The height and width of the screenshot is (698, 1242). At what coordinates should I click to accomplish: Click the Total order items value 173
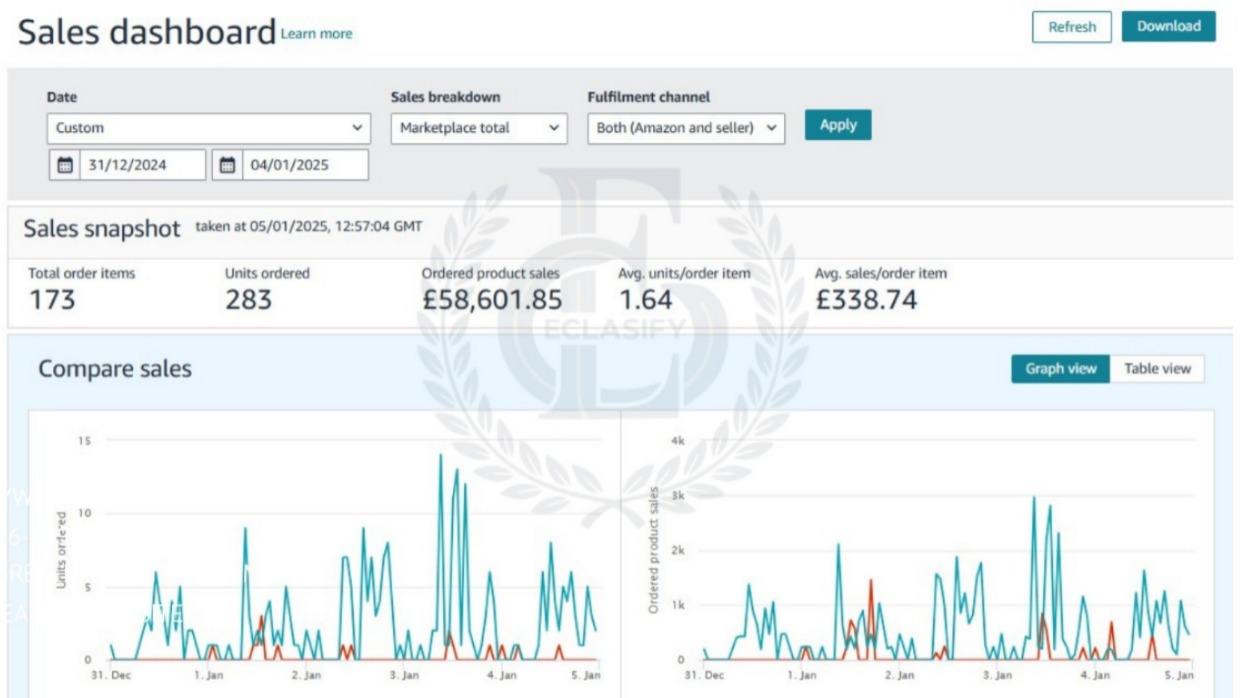(x=52, y=299)
